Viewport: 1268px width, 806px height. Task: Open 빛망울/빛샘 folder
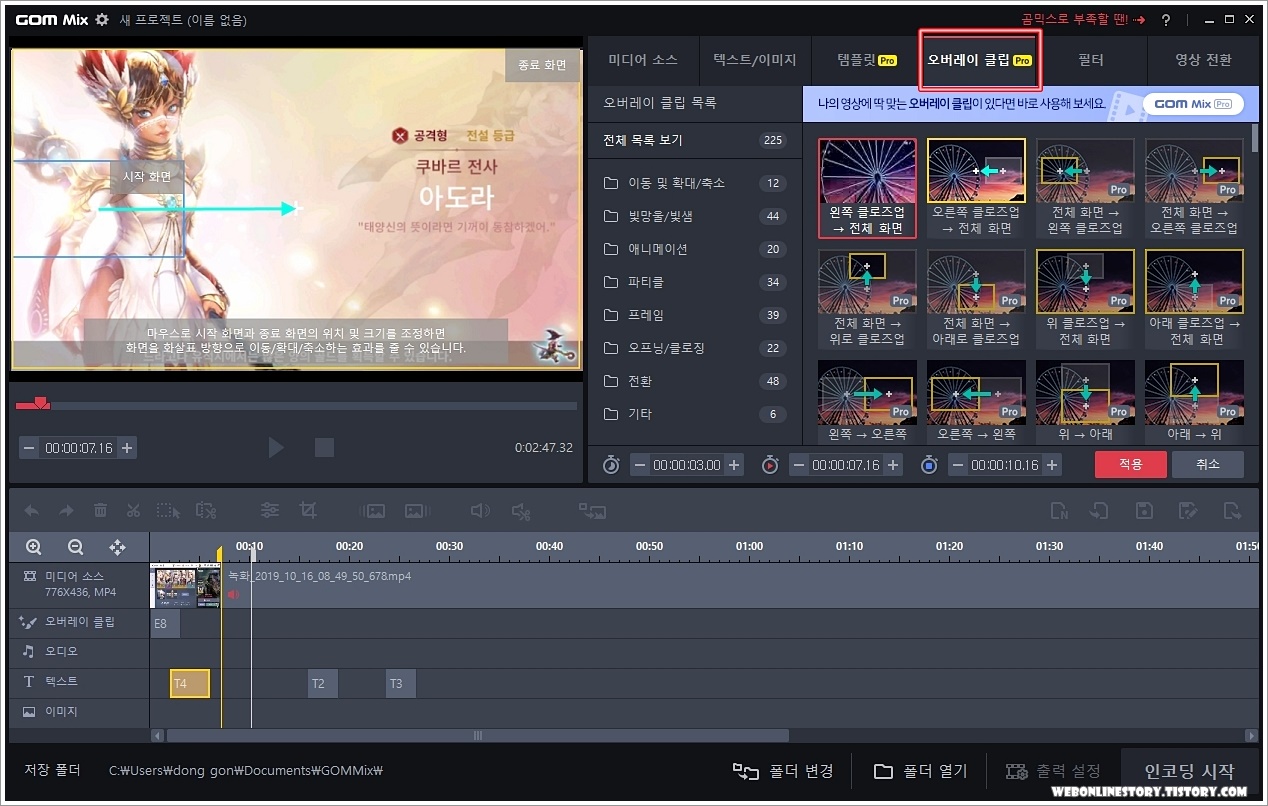coord(695,216)
